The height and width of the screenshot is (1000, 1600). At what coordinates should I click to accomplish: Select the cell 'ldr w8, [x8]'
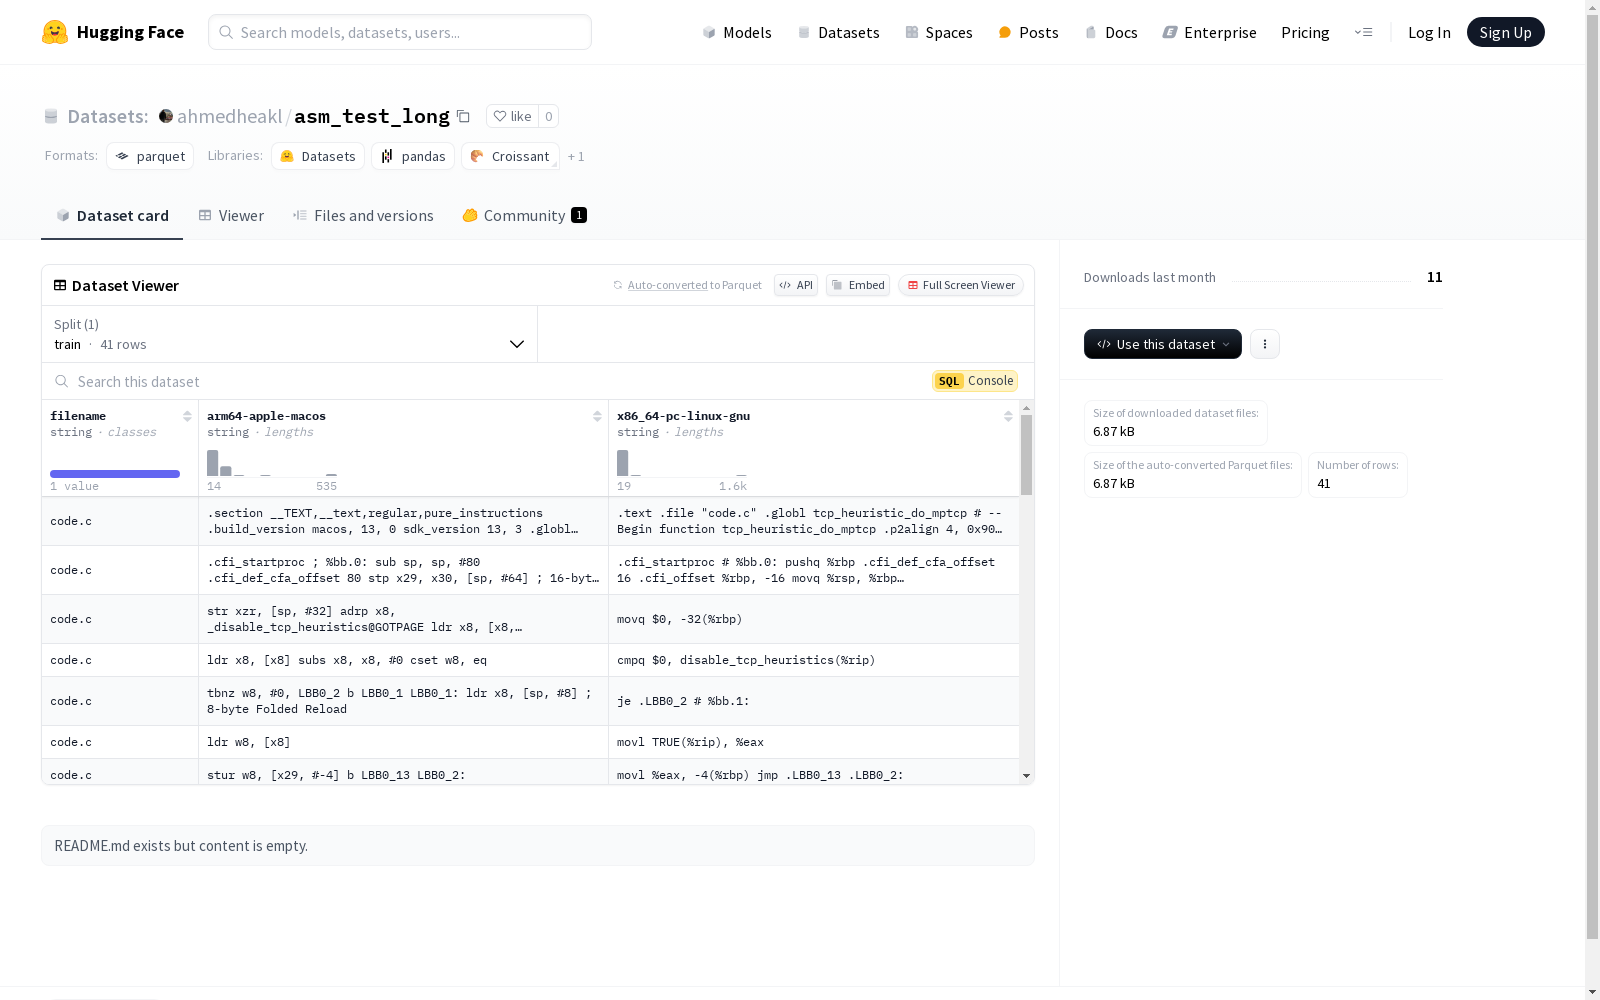pyautogui.click(x=403, y=742)
